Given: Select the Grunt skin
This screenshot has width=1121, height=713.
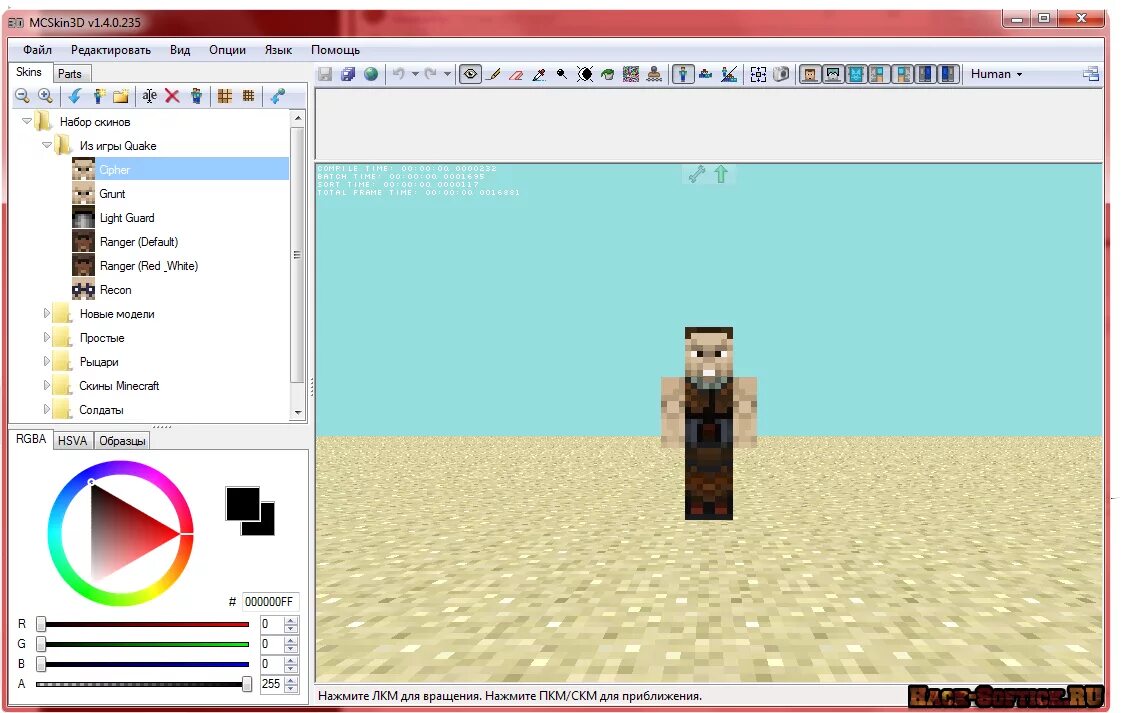Looking at the screenshot, I should tap(112, 194).
